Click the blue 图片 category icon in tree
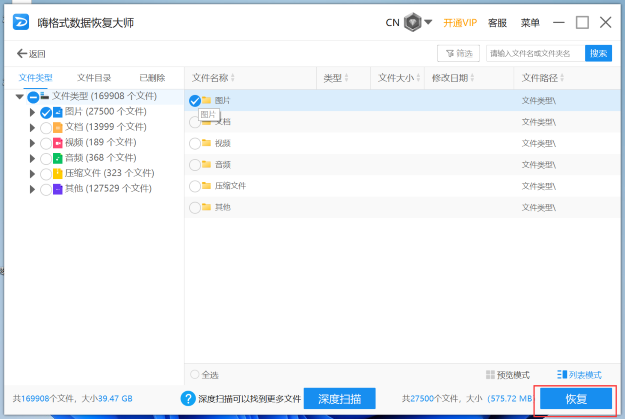The image size is (625, 419). [58, 112]
